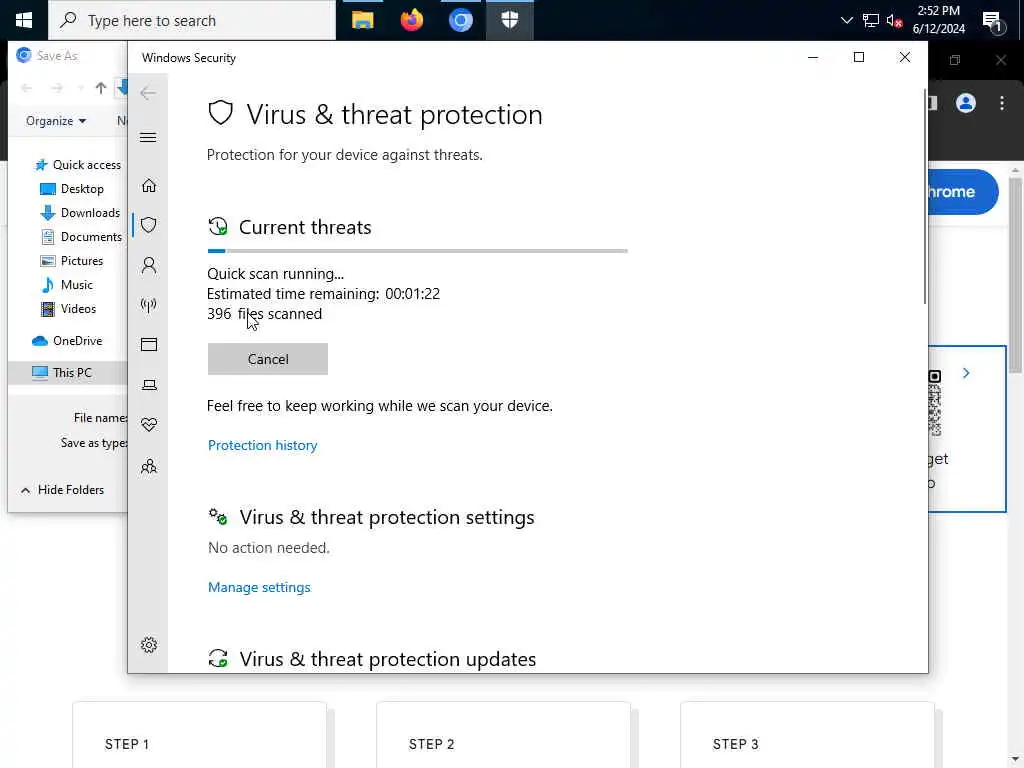The height and width of the screenshot is (768, 1024).
Task: Click the next chevron on the browser page card
Action: (966, 373)
